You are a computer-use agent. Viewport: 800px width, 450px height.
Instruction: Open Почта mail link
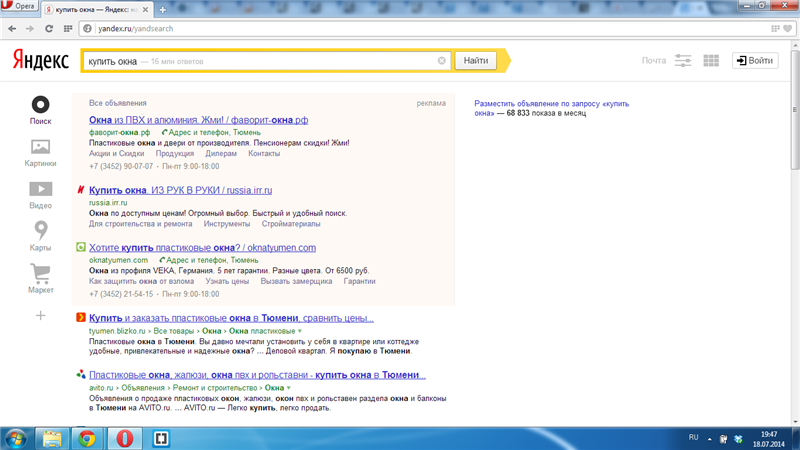654,60
